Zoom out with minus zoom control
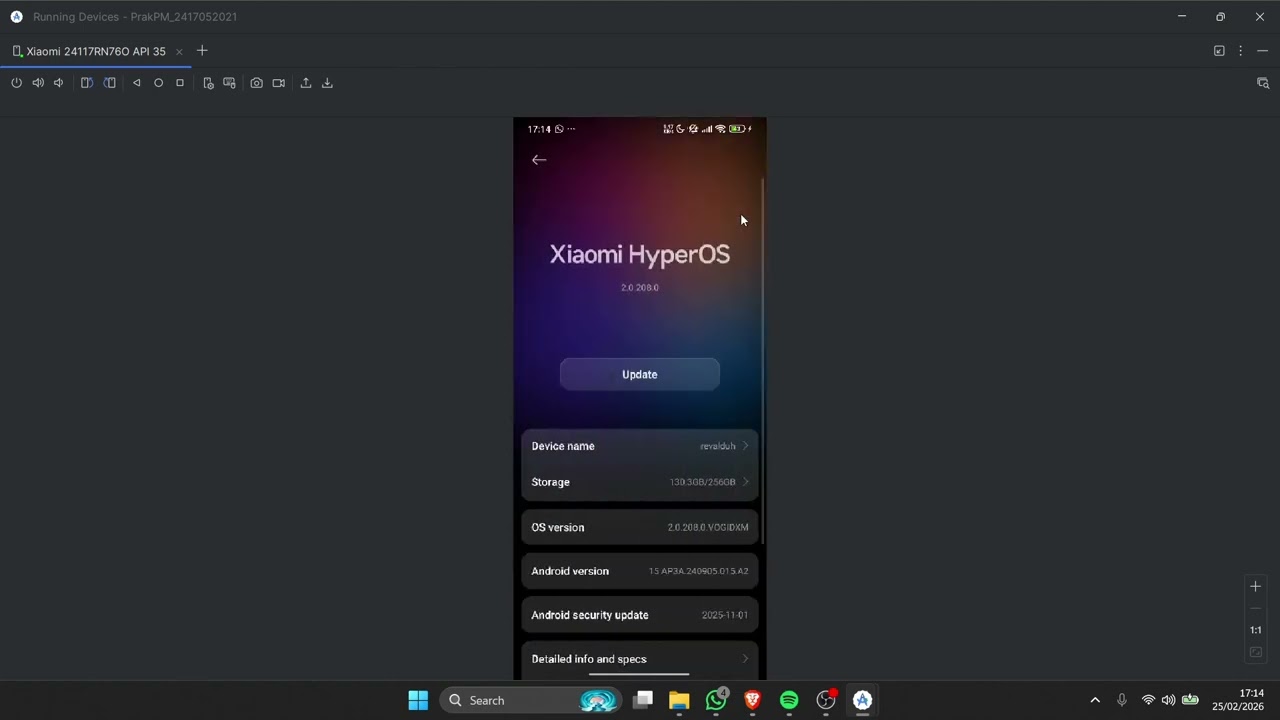This screenshot has height=720, width=1280. 1256,609
